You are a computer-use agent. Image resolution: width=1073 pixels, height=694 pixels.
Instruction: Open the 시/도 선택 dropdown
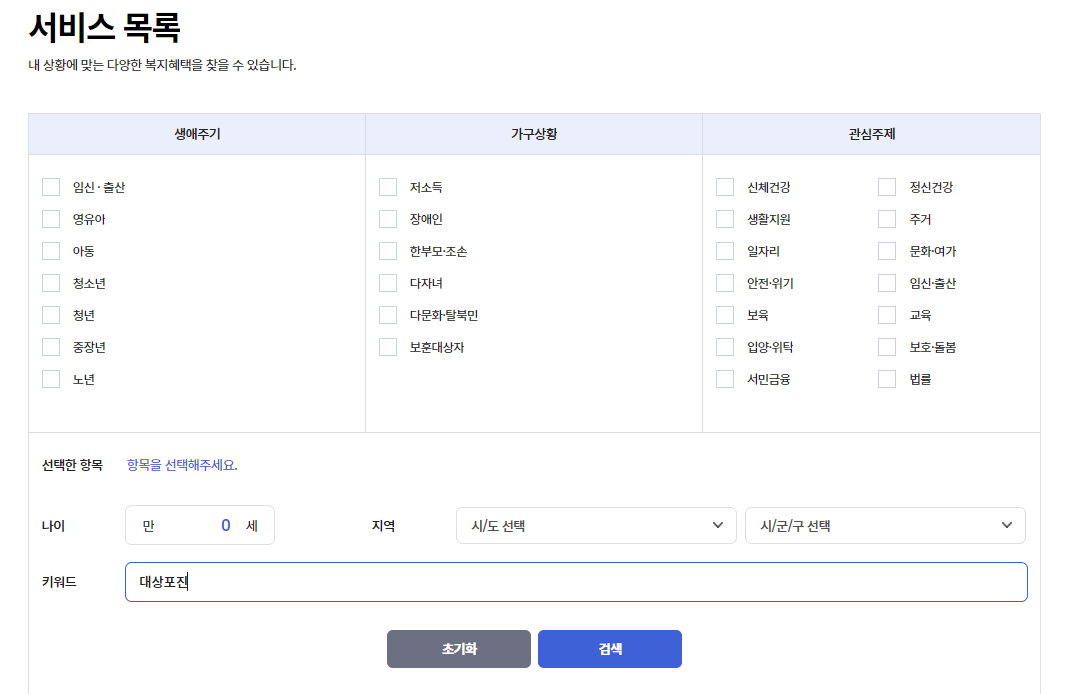[x=596, y=526]
